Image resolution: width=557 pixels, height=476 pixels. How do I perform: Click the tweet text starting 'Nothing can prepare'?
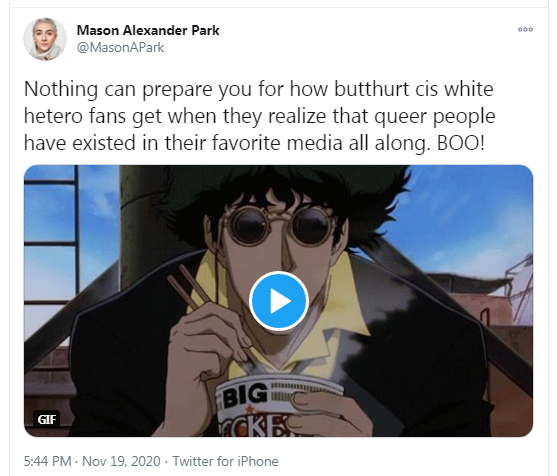259,115
